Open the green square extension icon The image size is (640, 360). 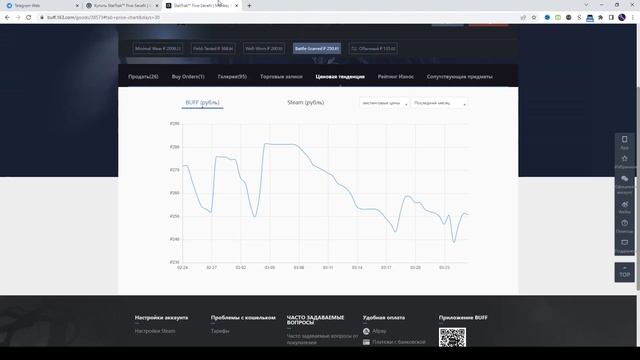pos(558,18)
